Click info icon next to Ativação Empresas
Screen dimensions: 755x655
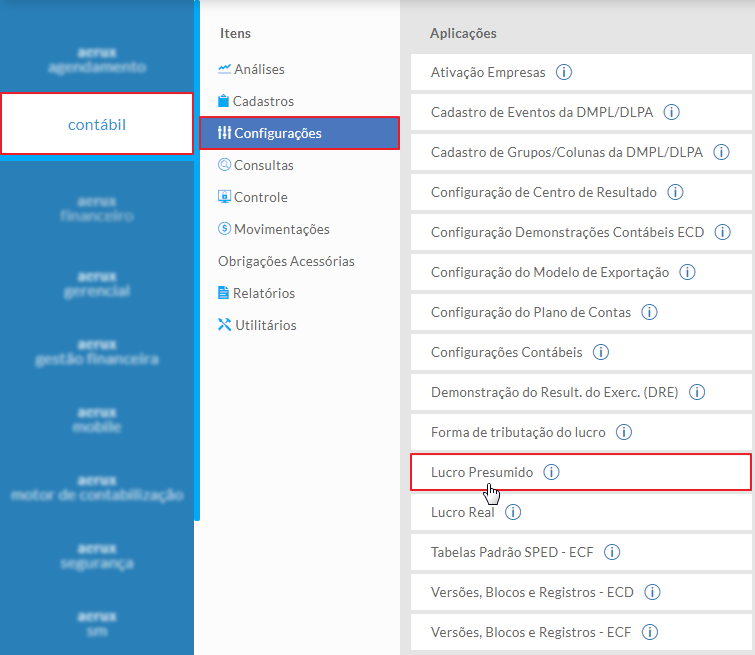click(x=564, y=72)
